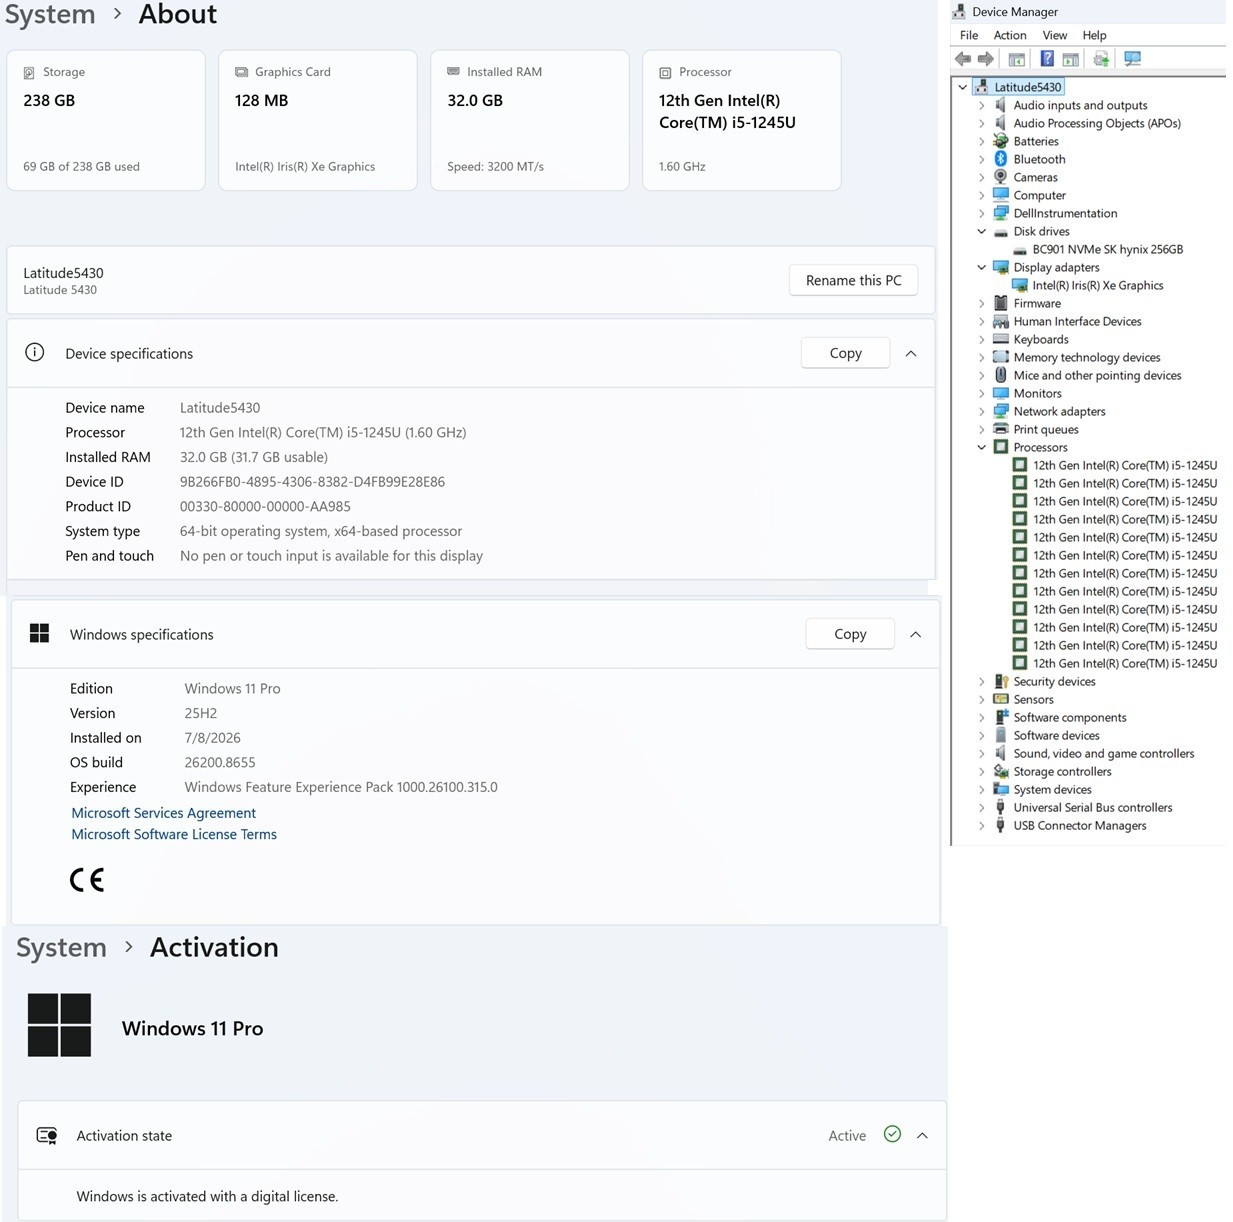Viewport: 1233px width, 1222px height.
Task: Copy the Windows specifications
Action: (850, 634)
